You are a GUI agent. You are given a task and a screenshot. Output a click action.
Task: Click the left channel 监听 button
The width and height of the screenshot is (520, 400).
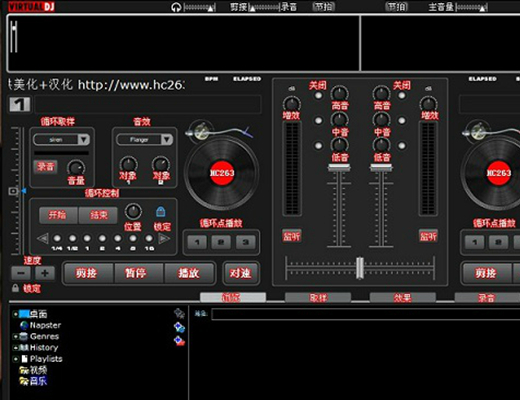[x=292, y=236]
